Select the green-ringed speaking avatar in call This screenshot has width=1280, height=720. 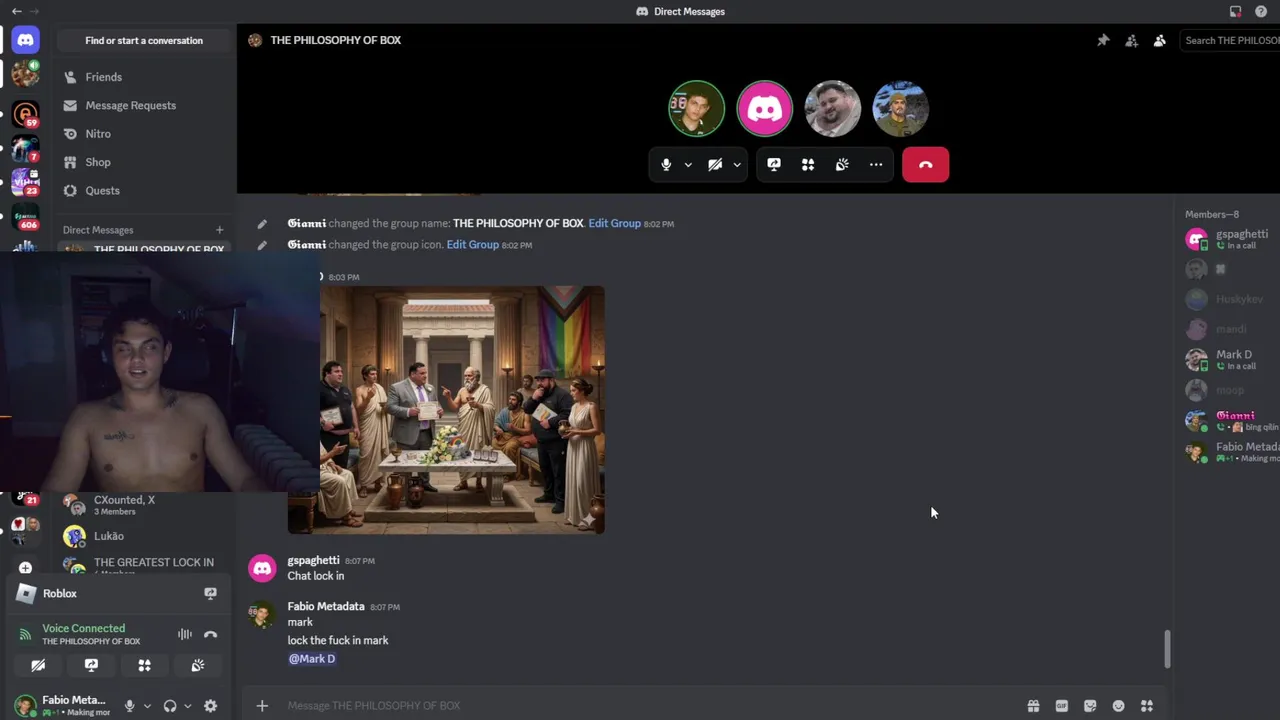click(x=697, y=108)
